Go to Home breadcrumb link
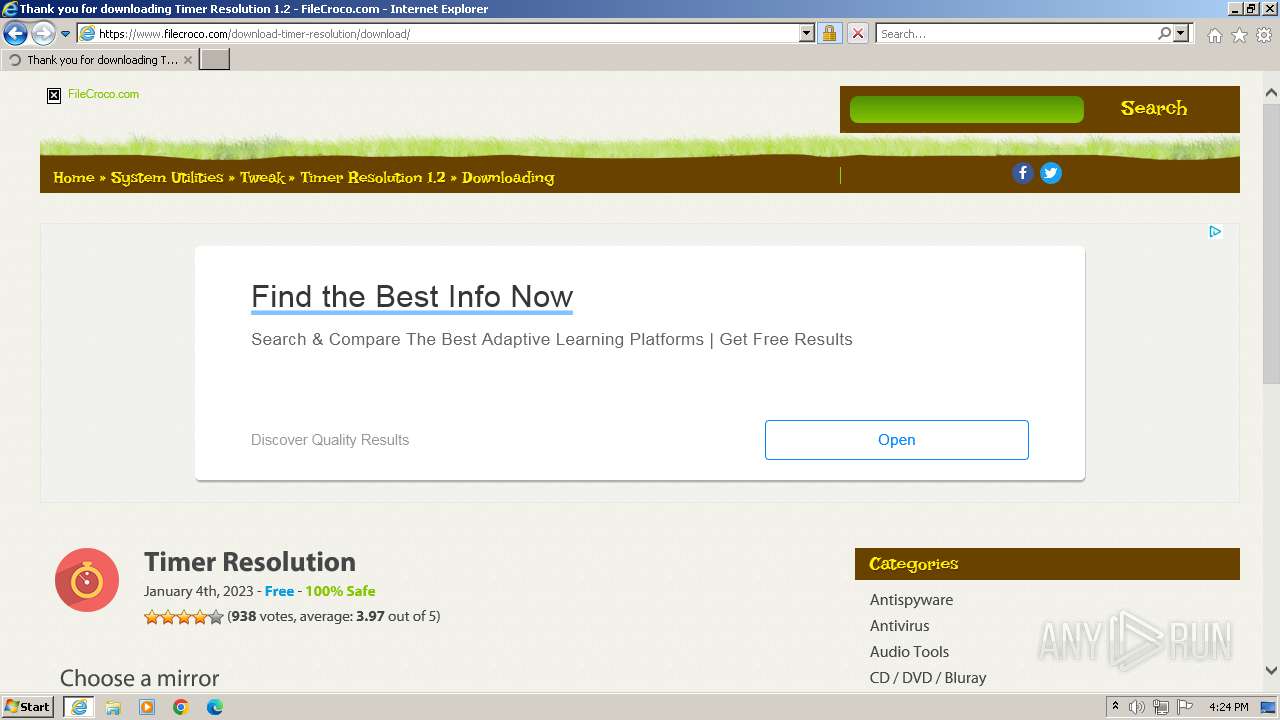The width and height of the screenshot is (1280, 720). [x=73, y=177]
